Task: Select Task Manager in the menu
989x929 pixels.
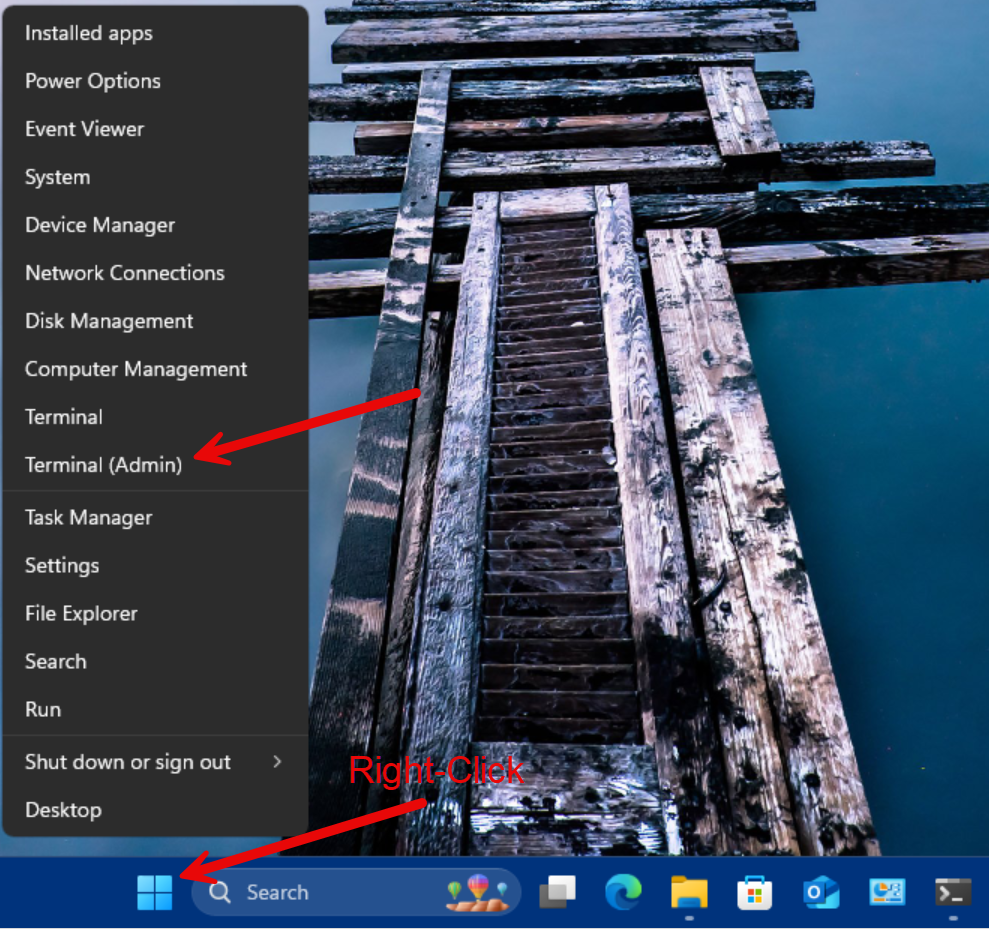Action: click(89, 518)
